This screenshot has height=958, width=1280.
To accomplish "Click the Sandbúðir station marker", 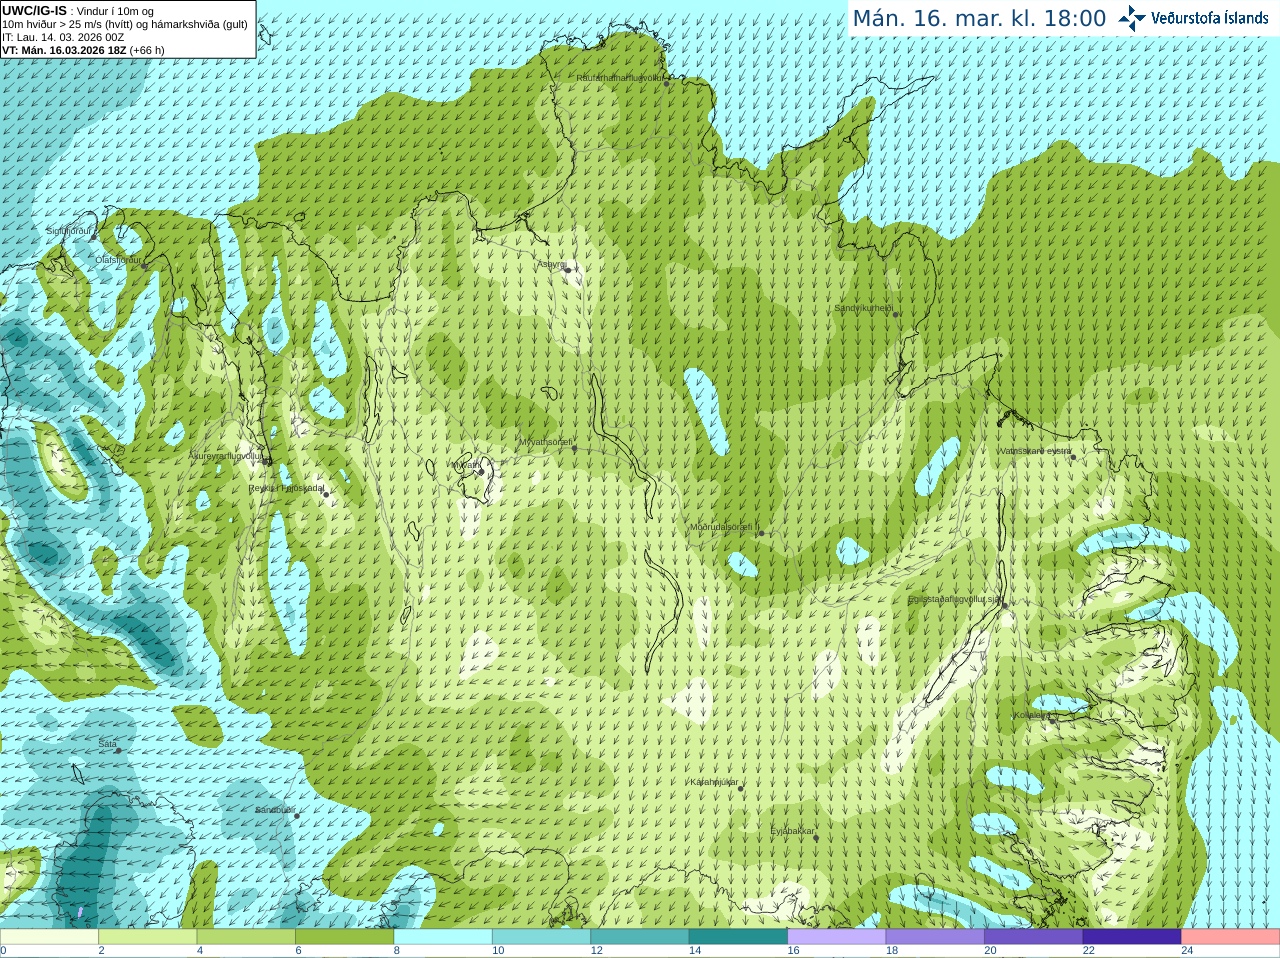I will point(296,816).
